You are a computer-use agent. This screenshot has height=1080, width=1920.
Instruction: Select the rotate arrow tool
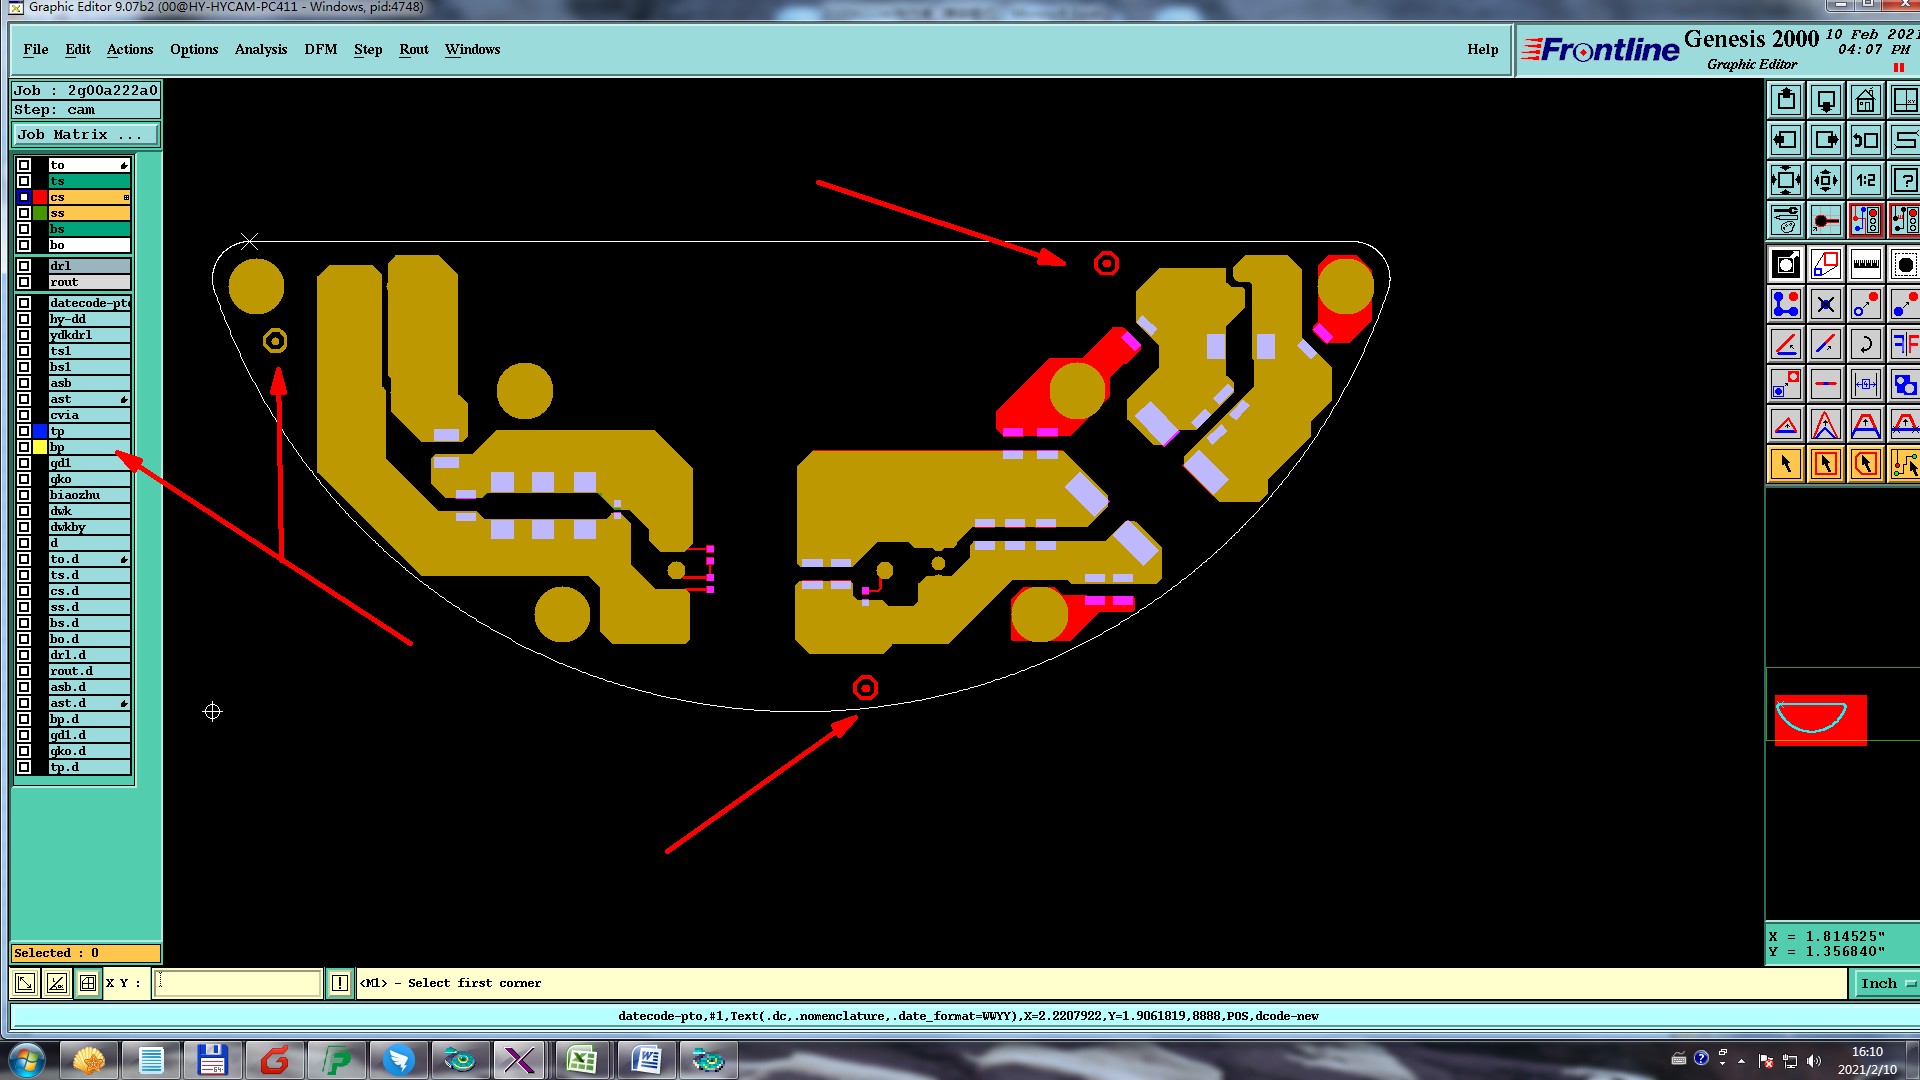tap(1866, 344)
